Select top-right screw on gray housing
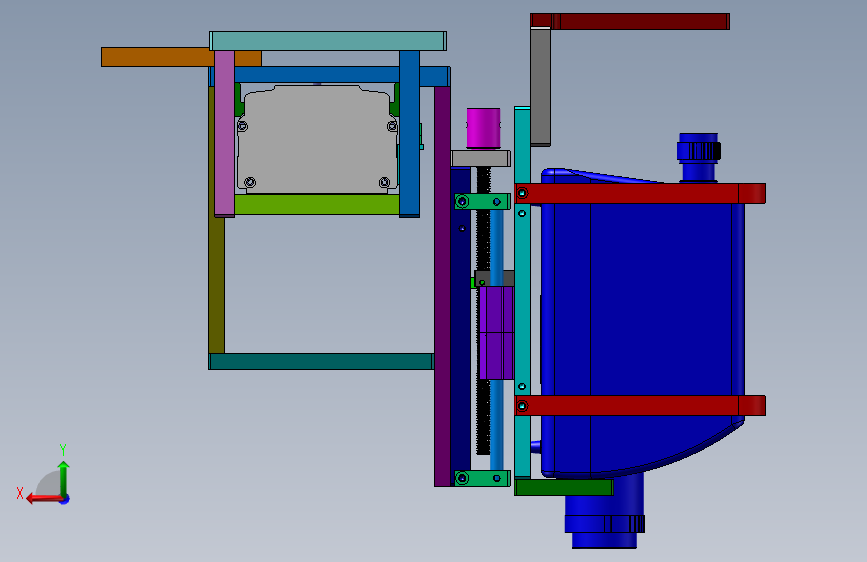This screenshot has height=562, width=867. click(x=392, y=127)
